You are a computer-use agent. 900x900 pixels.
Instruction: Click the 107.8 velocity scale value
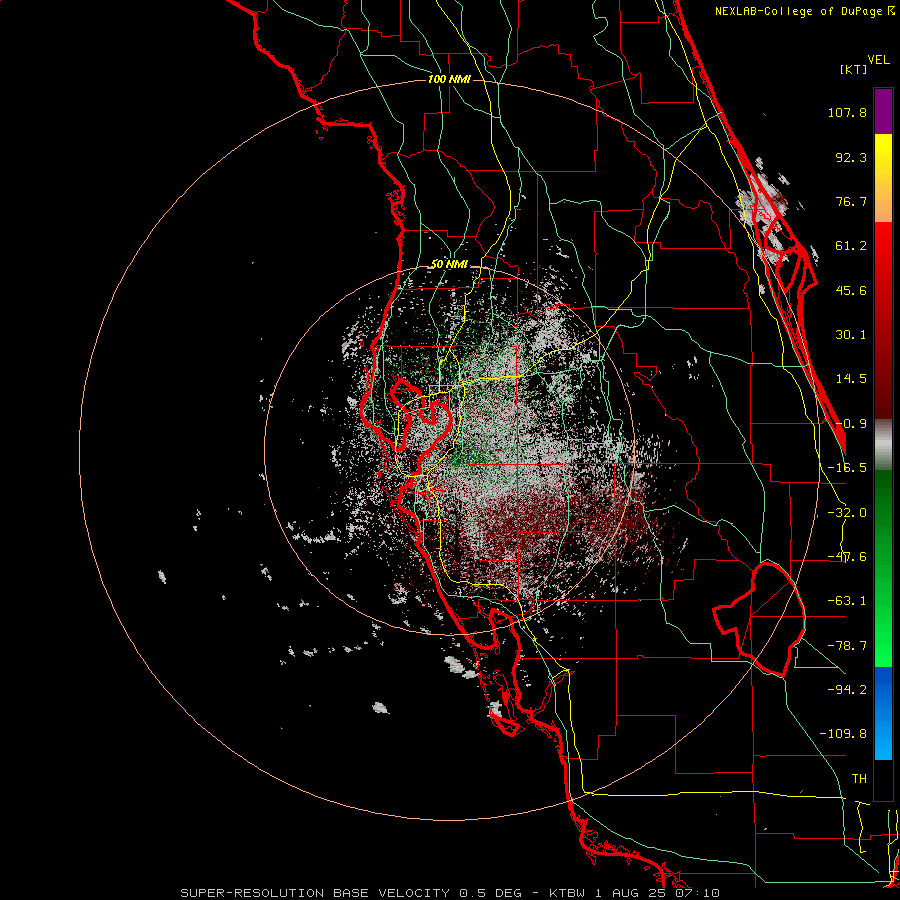tap(847, 112)
